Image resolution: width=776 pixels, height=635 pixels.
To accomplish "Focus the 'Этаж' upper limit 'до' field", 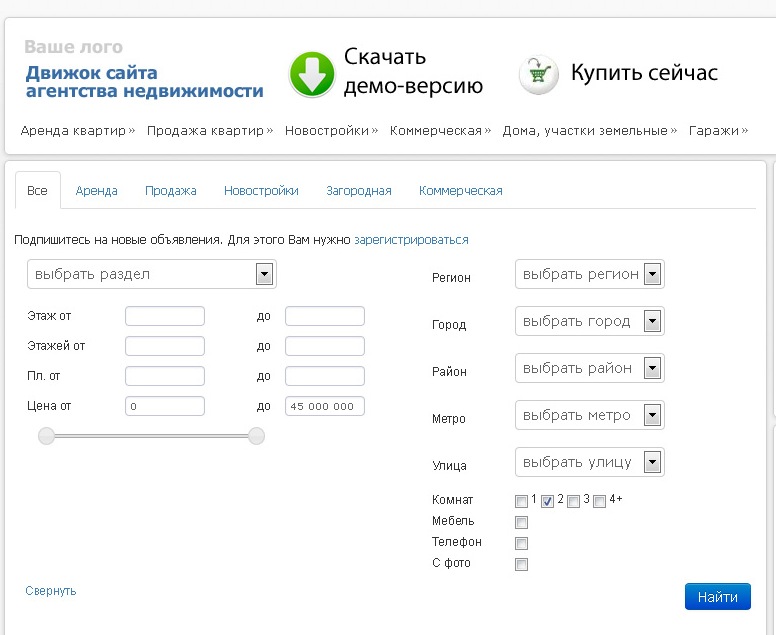I will pos(325,316).
